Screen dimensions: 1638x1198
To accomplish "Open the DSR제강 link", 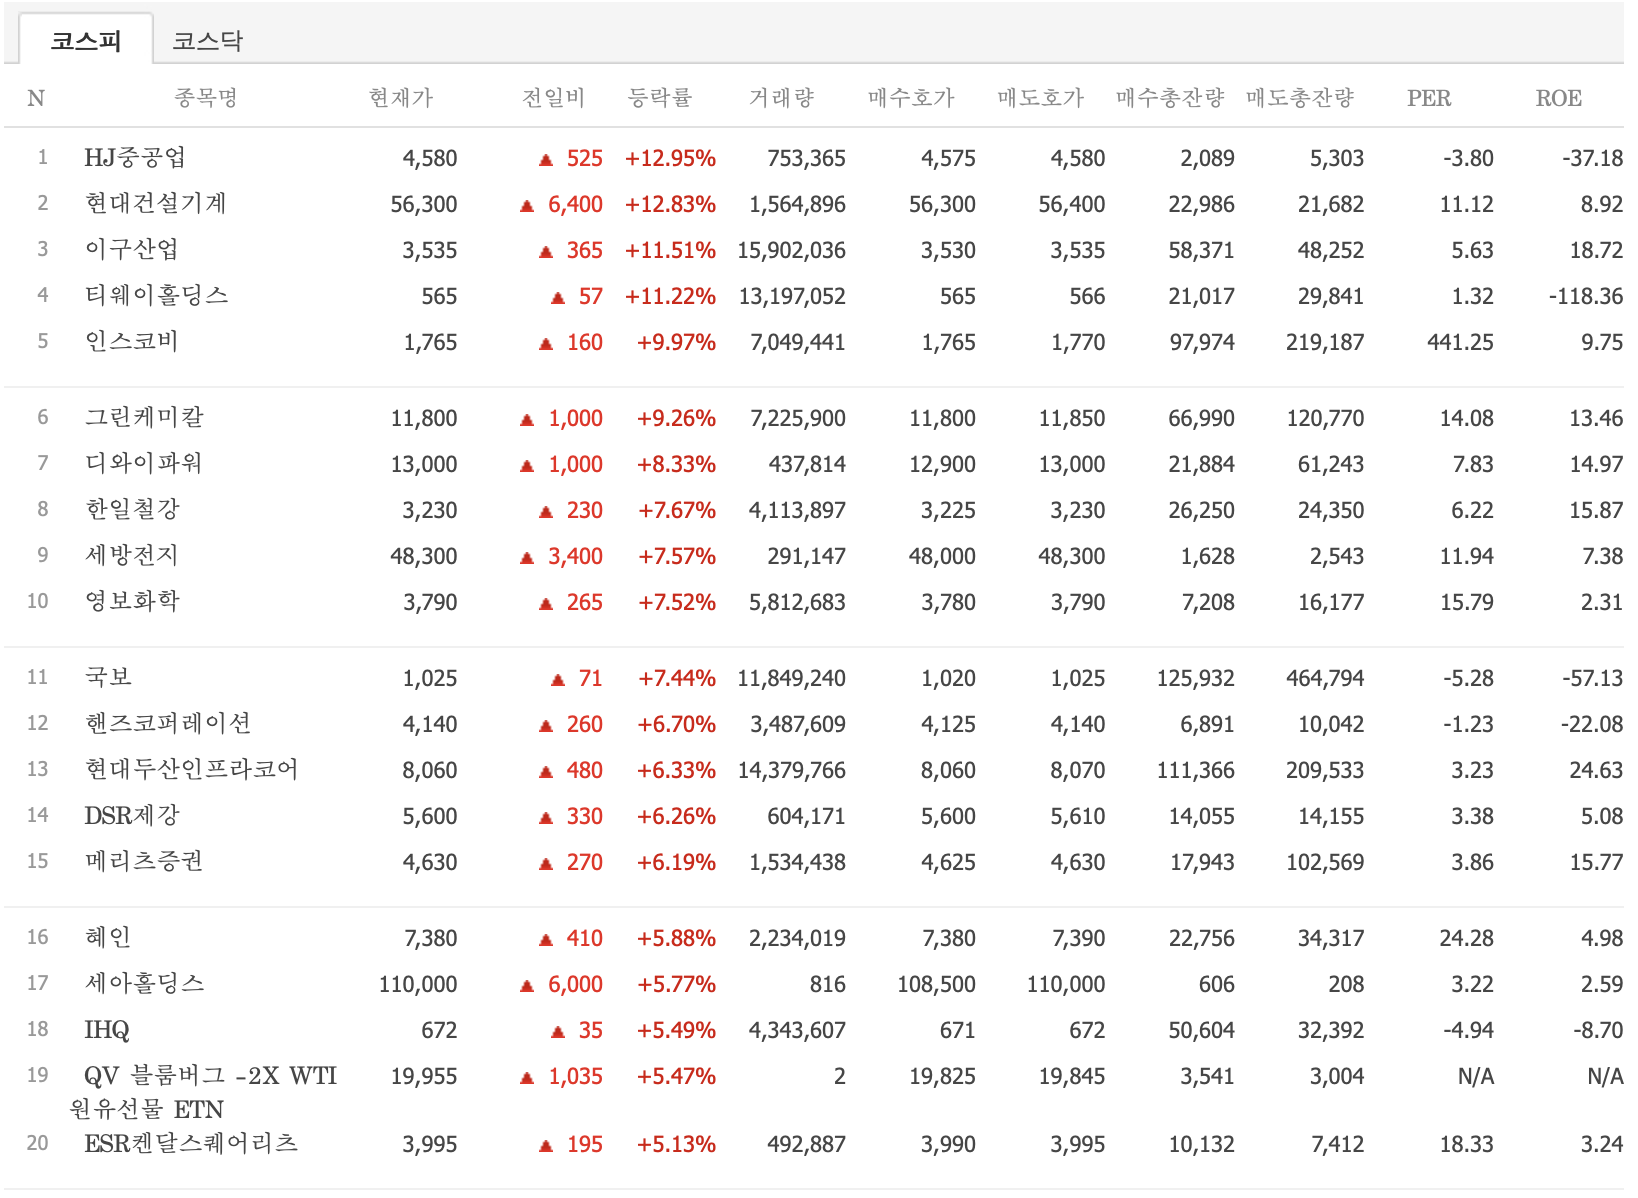I will [x=132, y=815].
